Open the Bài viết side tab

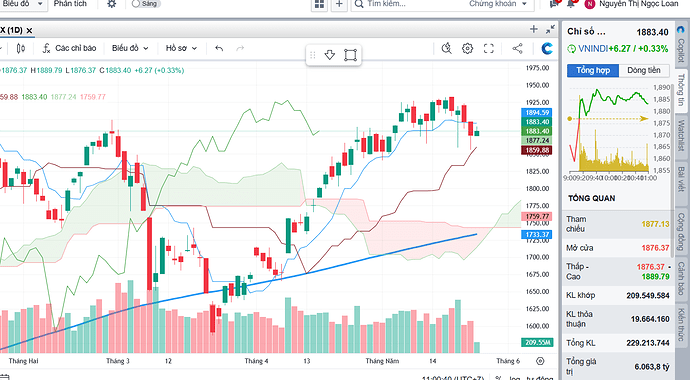[681, 179]
